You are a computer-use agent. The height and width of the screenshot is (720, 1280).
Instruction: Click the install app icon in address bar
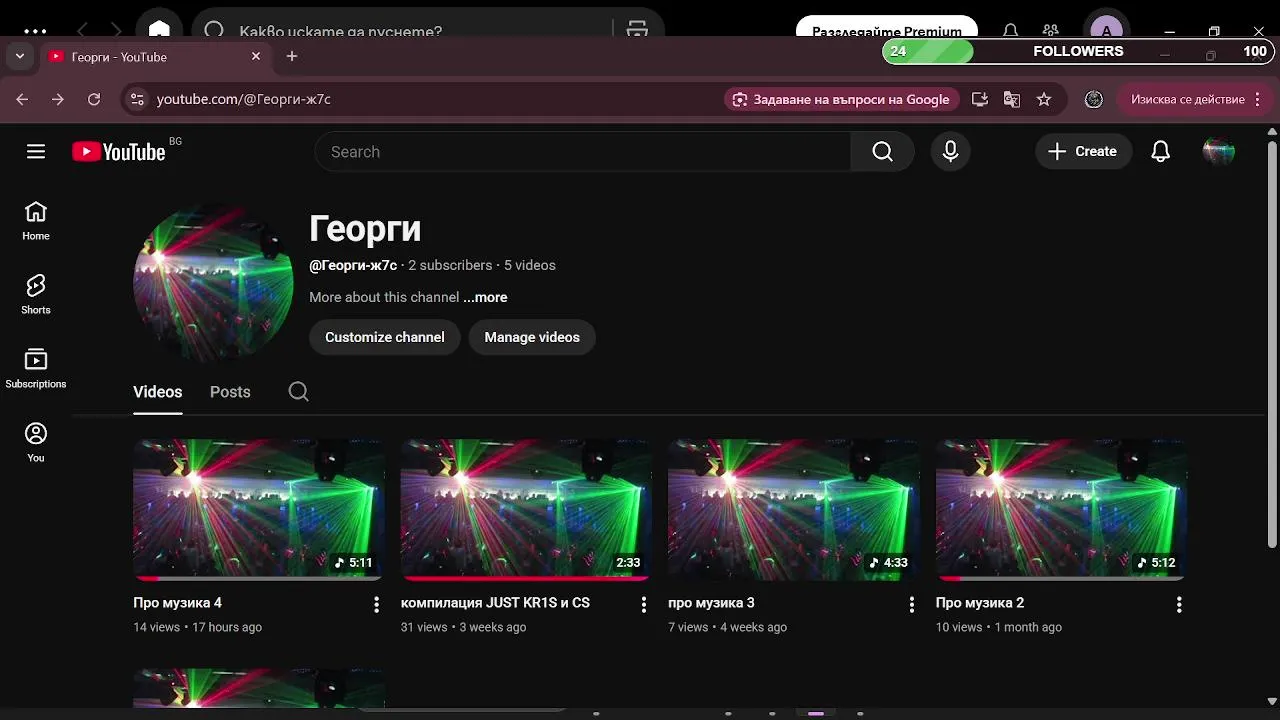(980, 99)
